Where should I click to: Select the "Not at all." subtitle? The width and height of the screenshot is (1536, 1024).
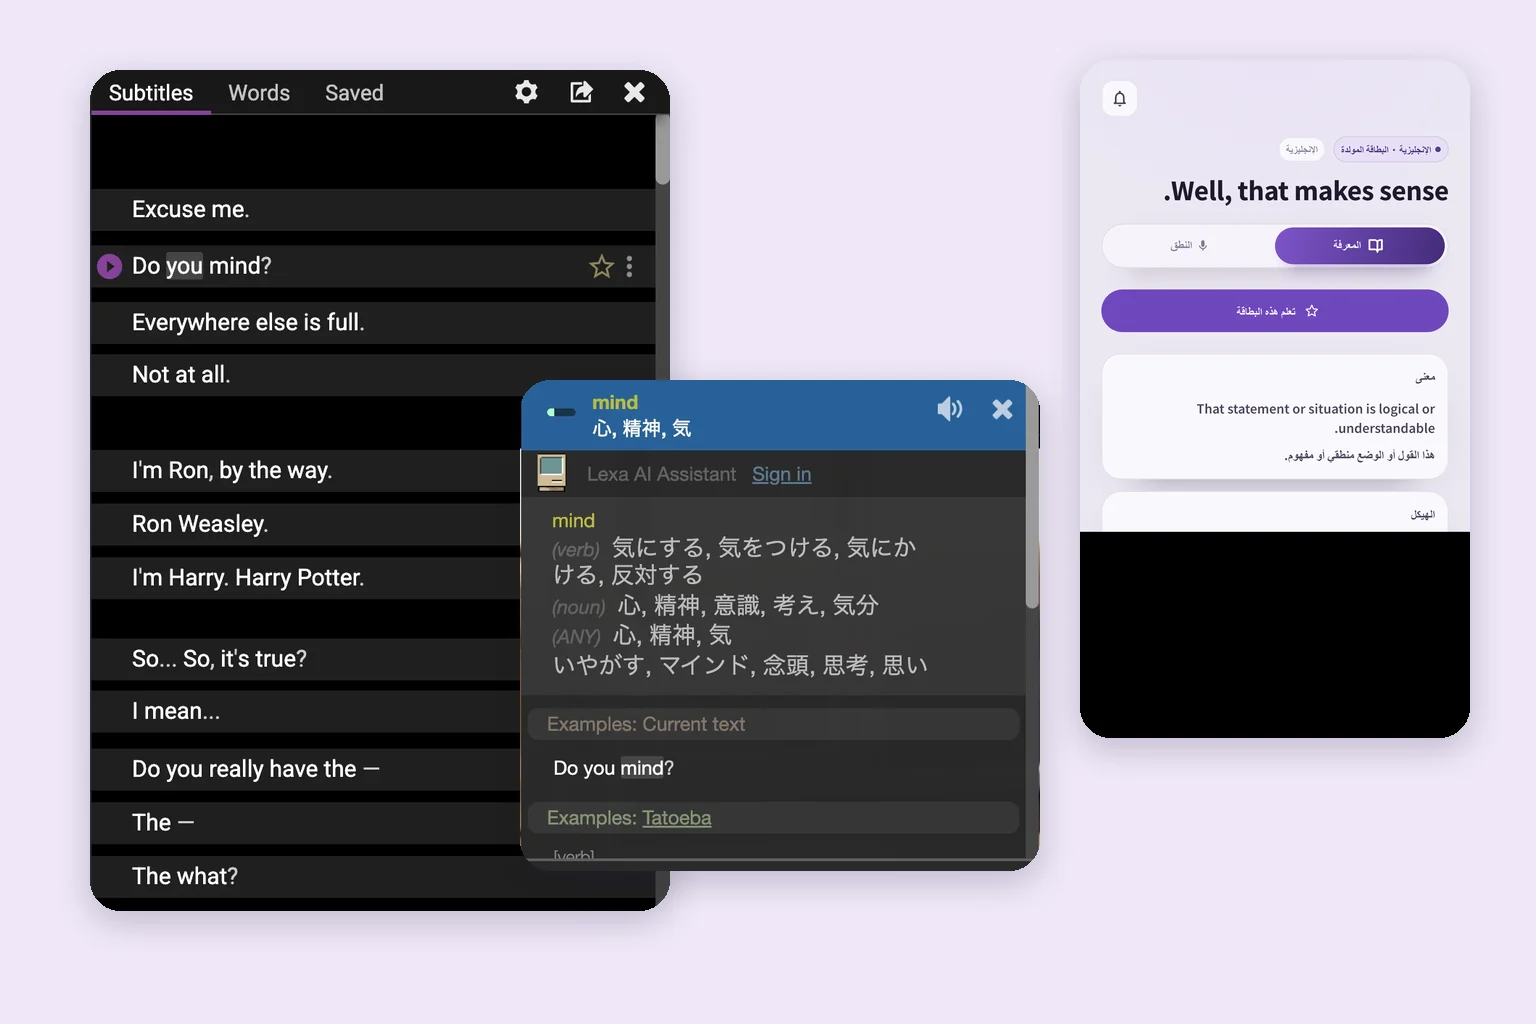[373, 375]
